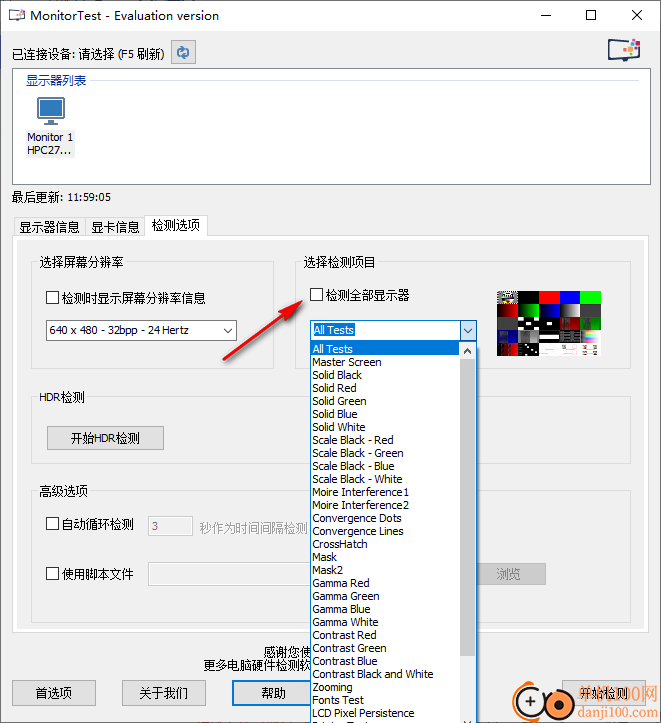Select the 检测选项 tab
Viewport: 661px width, 723px height.
tap(176, 225)
